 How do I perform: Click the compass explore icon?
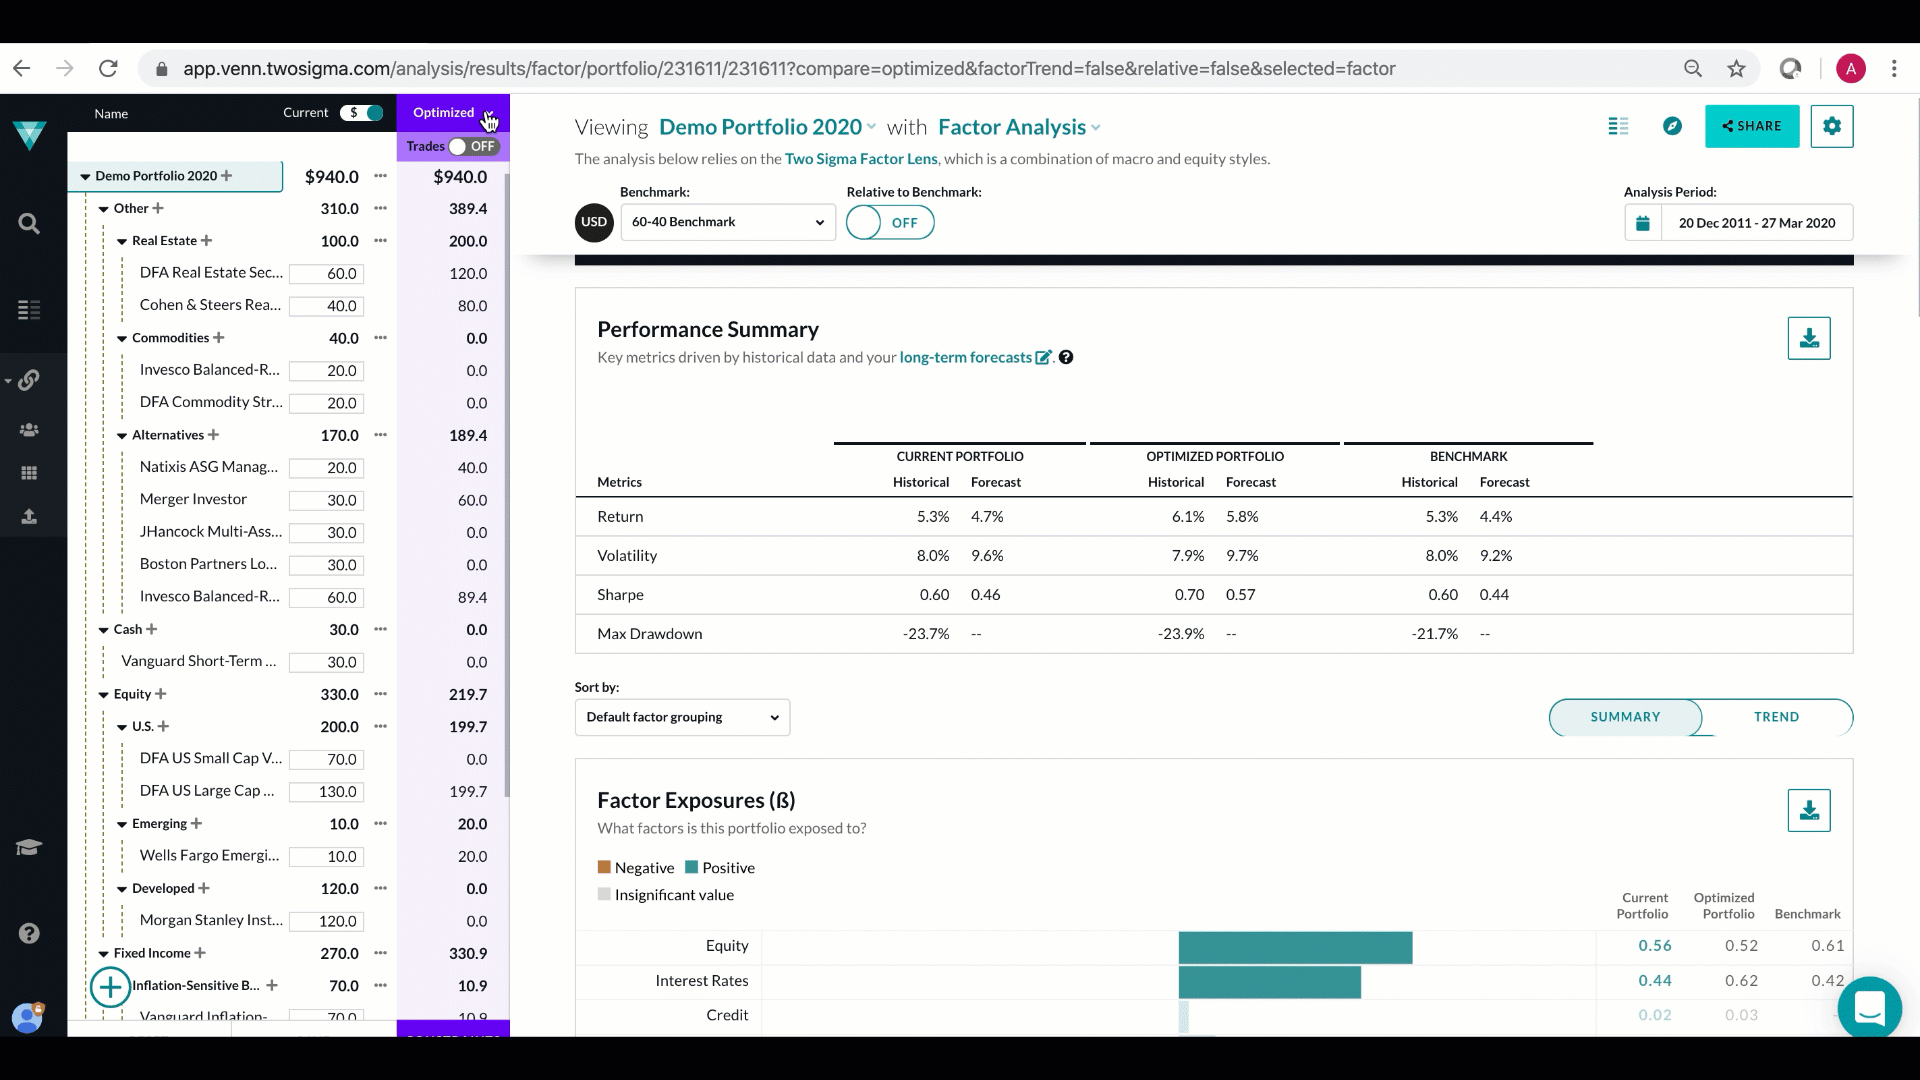pyautogui.click(x=1672, y=126)
